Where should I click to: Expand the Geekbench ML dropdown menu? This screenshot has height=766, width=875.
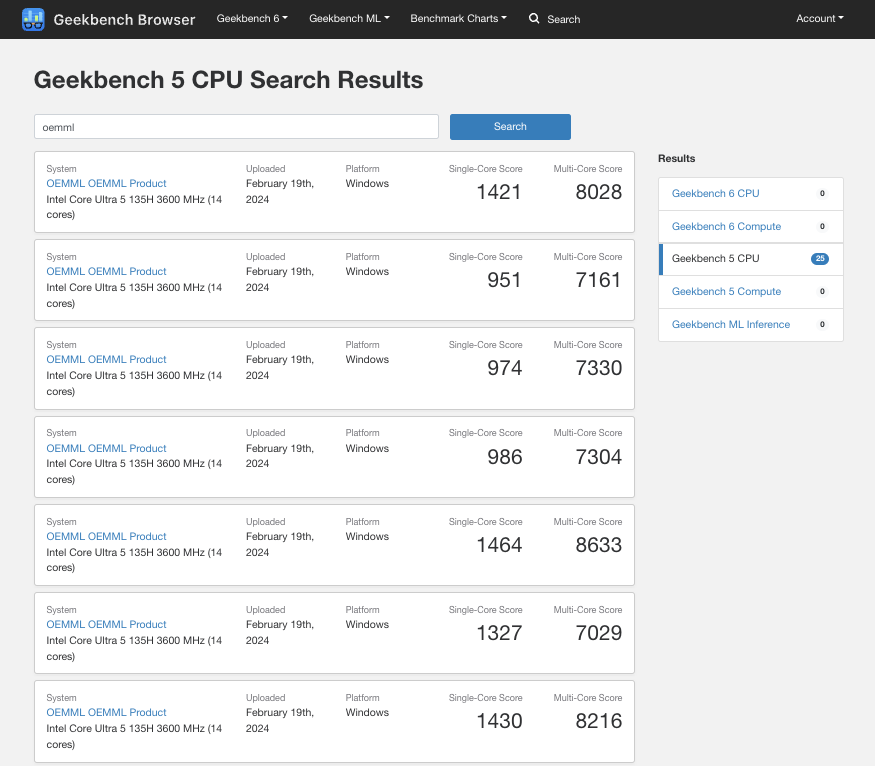(349, 18)
